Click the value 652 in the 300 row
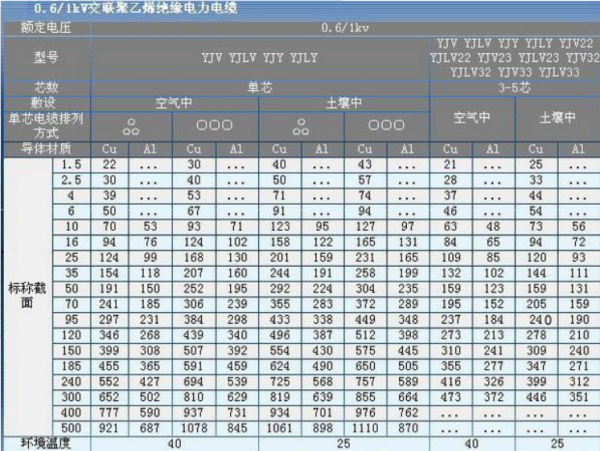 tap(109, 397)
